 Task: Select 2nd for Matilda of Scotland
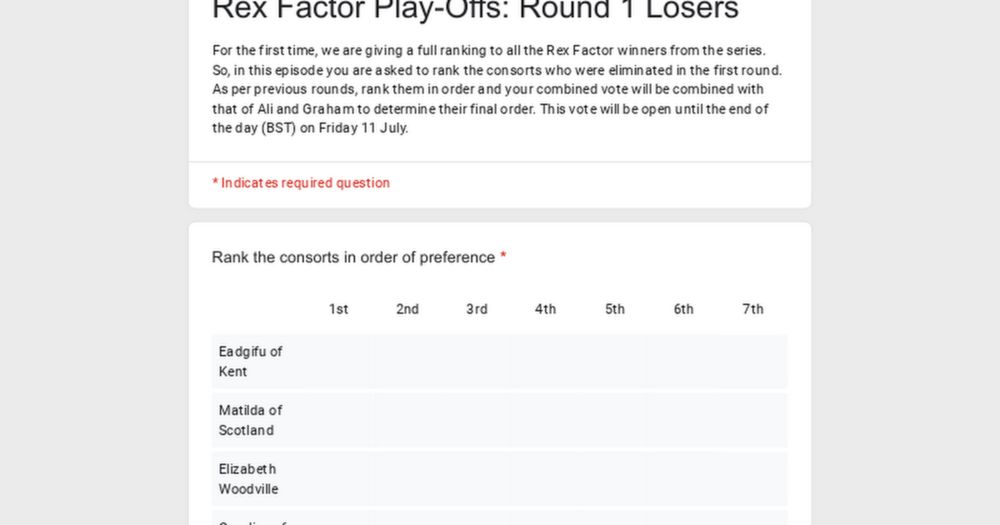coord(408,420)
